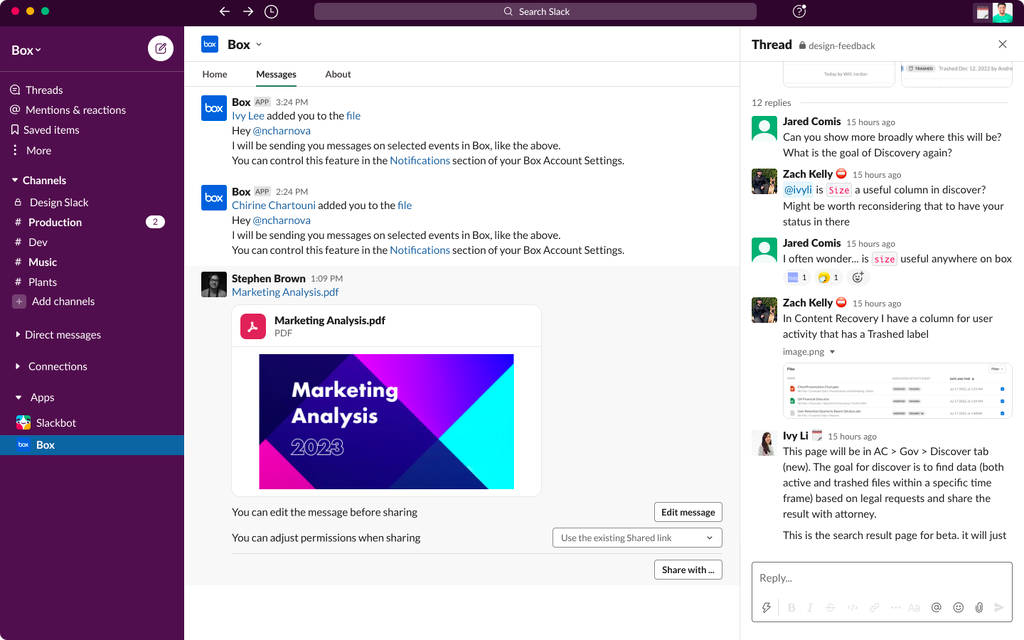The image size is (1024, 640).
Task: Open the Use the existing Shared link dropdown
Action: pos(637,537)
